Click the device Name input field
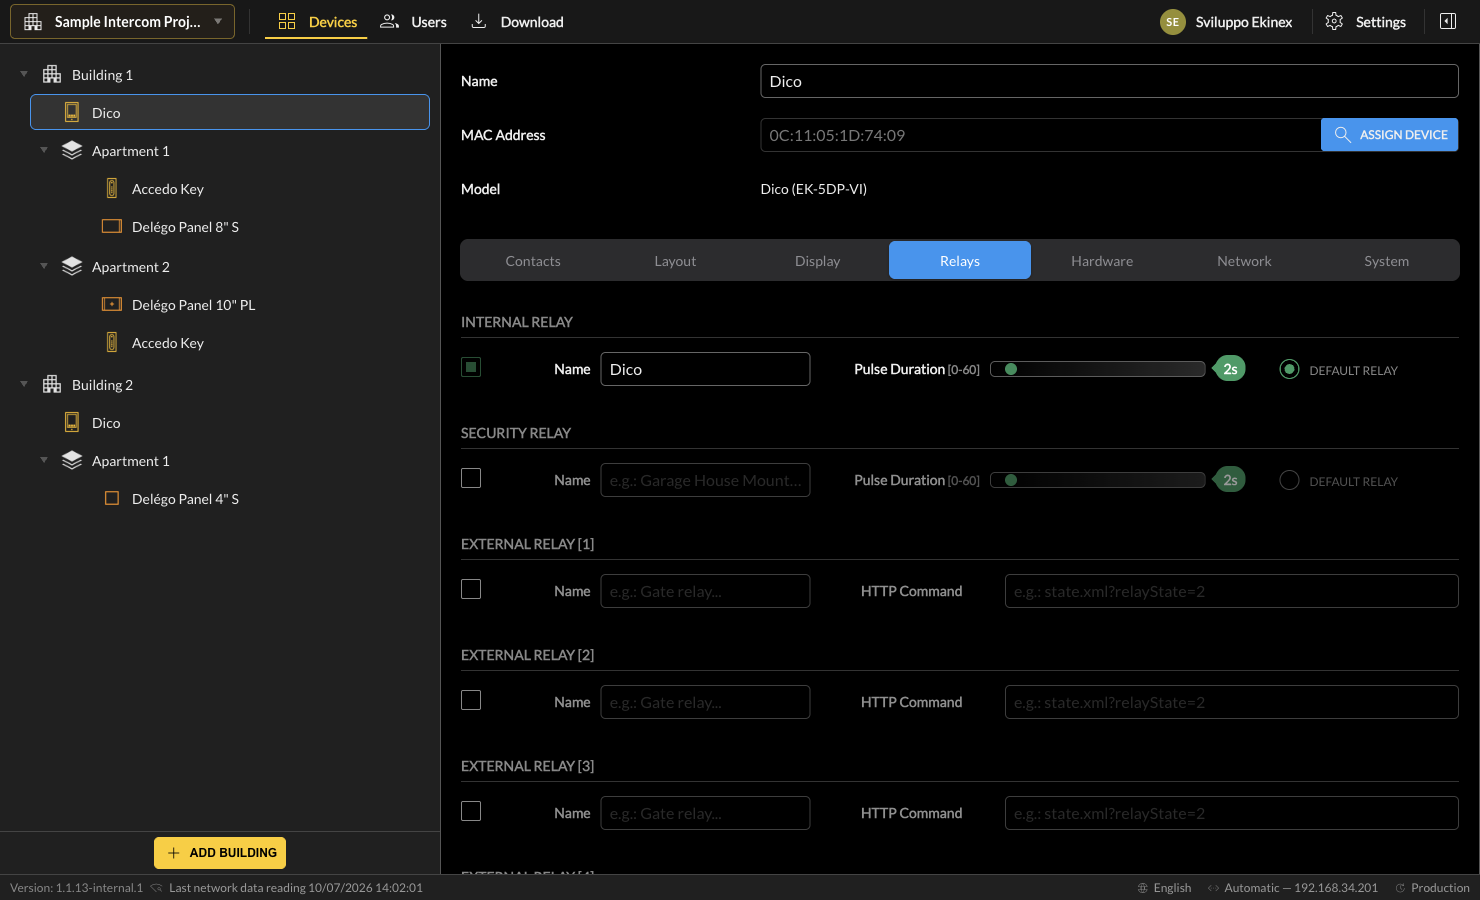Viewport: 1480px width, 900px height. pyautogui.click(x=1109, y=81)
